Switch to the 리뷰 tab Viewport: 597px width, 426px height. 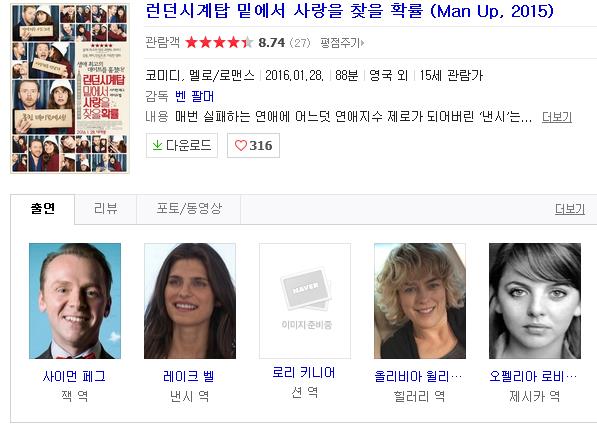105,209
